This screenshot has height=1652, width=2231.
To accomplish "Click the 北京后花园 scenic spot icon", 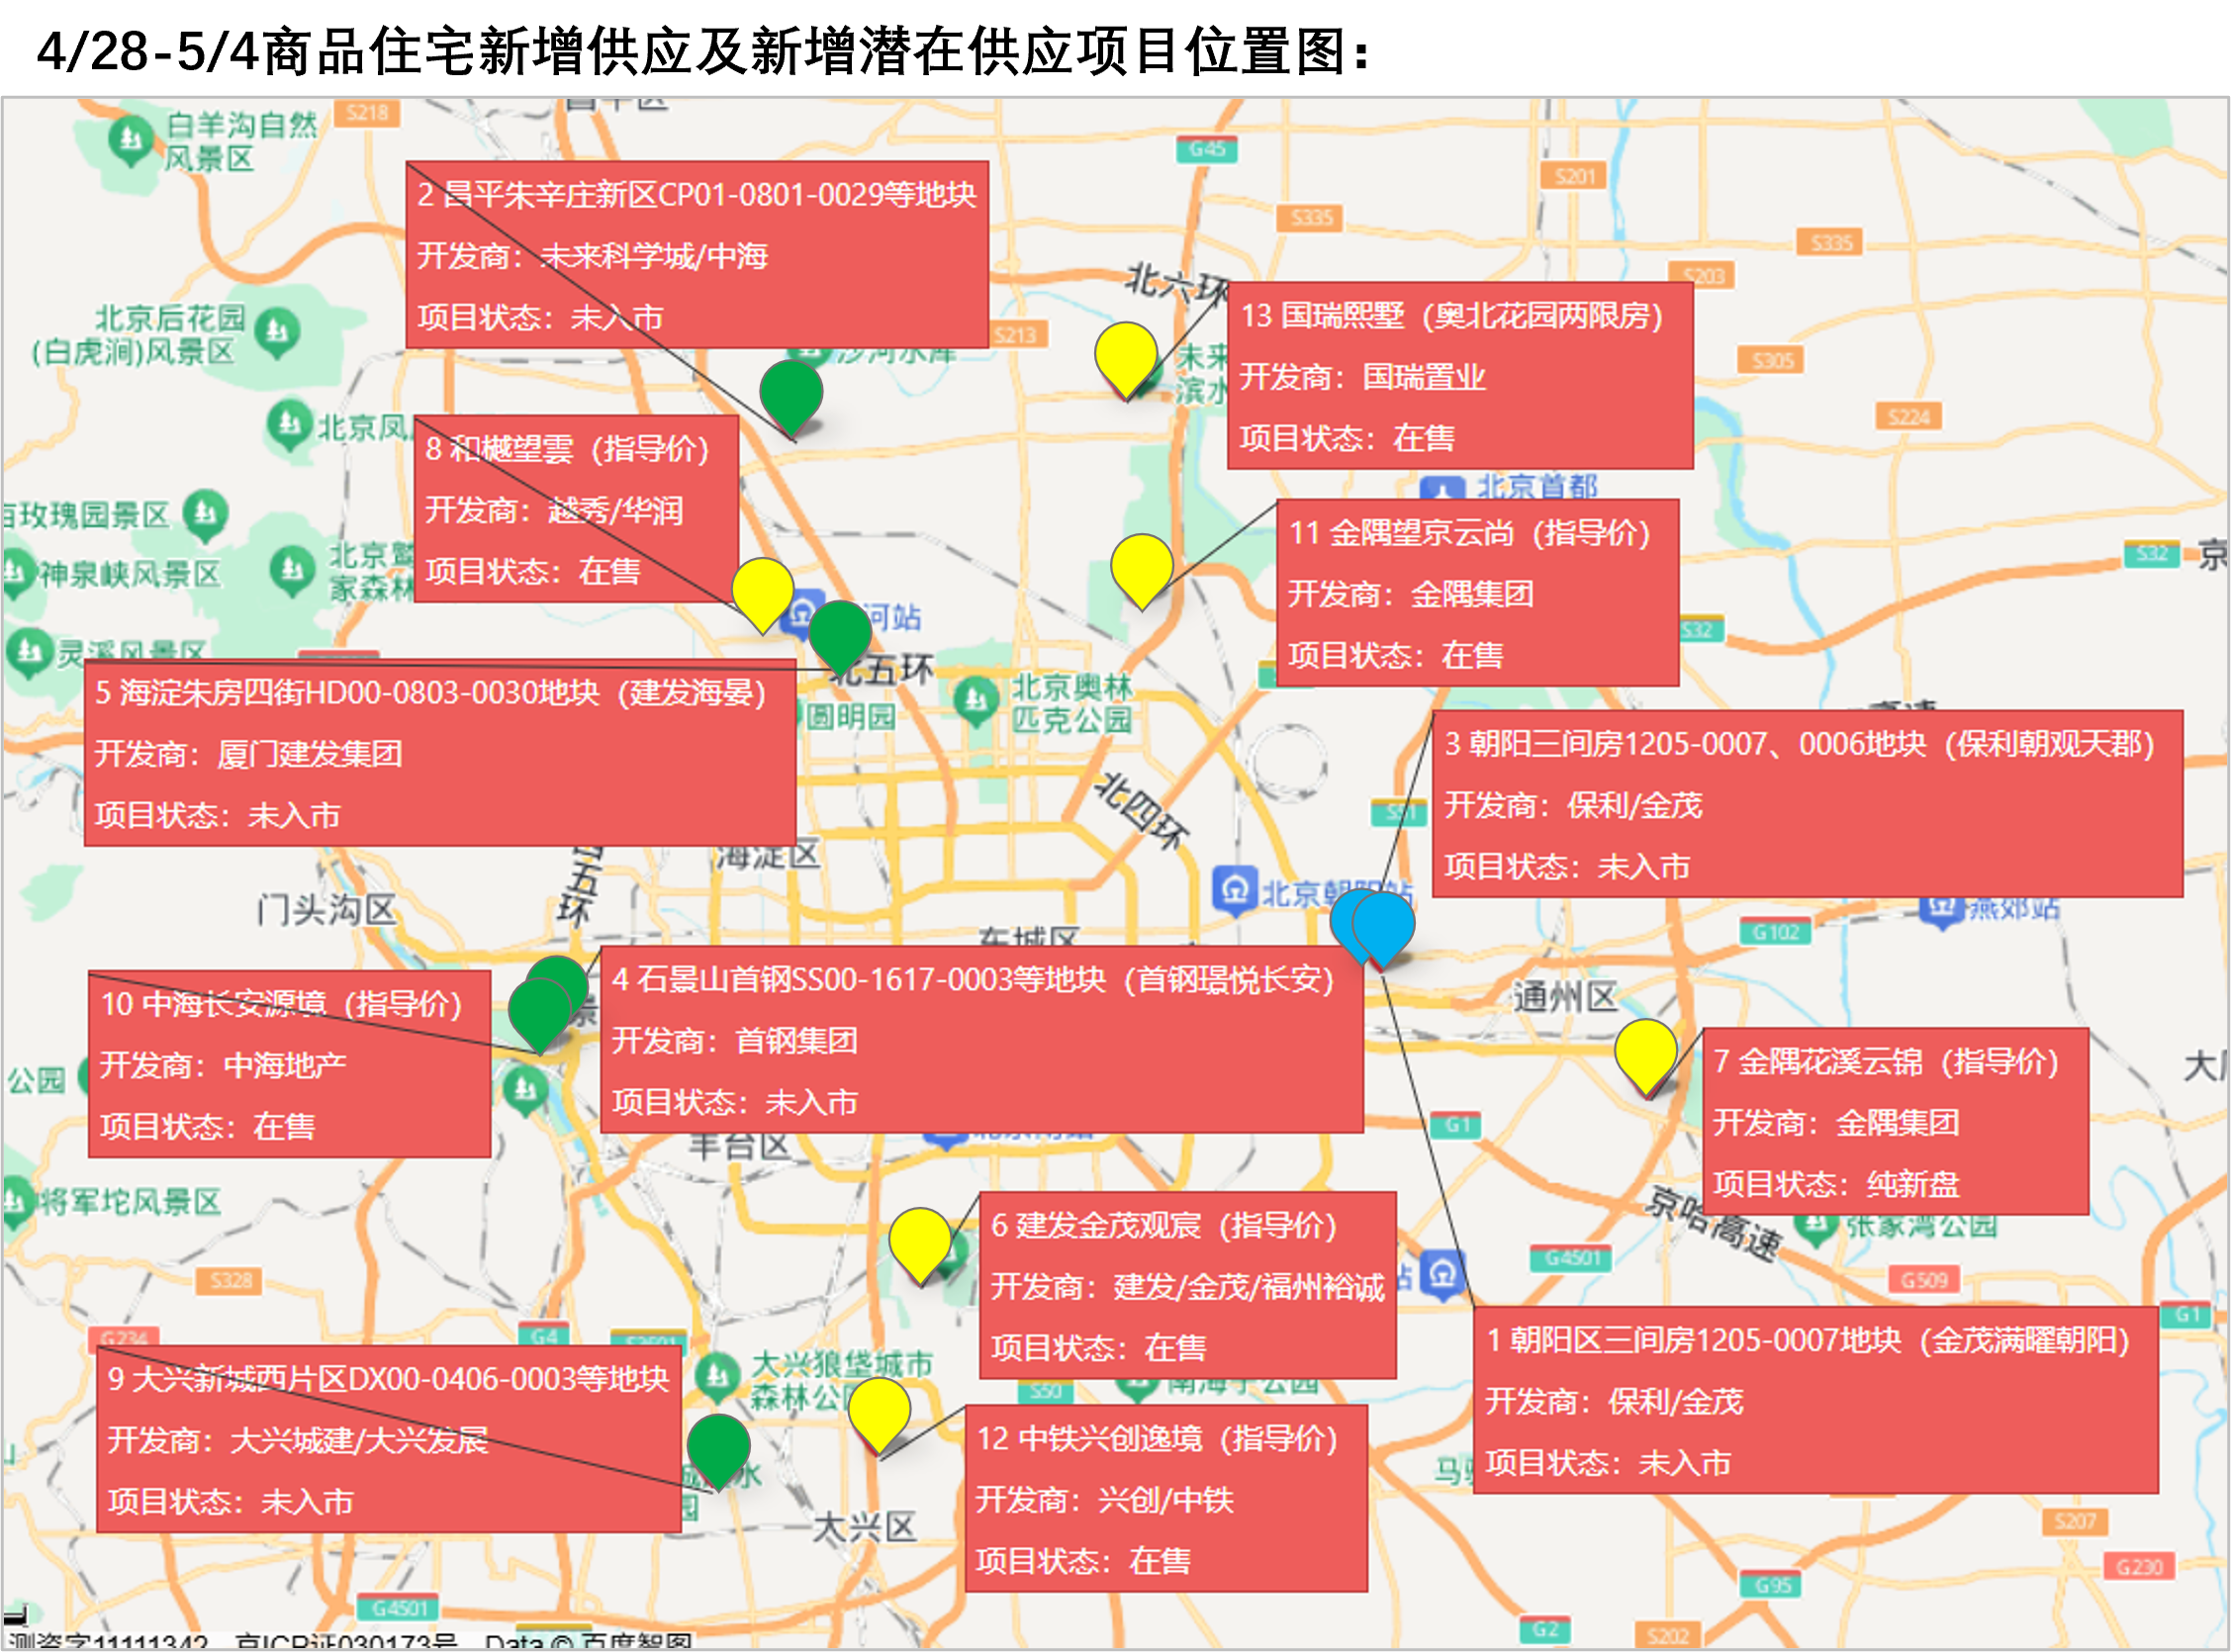I will [x=277, y=332].
